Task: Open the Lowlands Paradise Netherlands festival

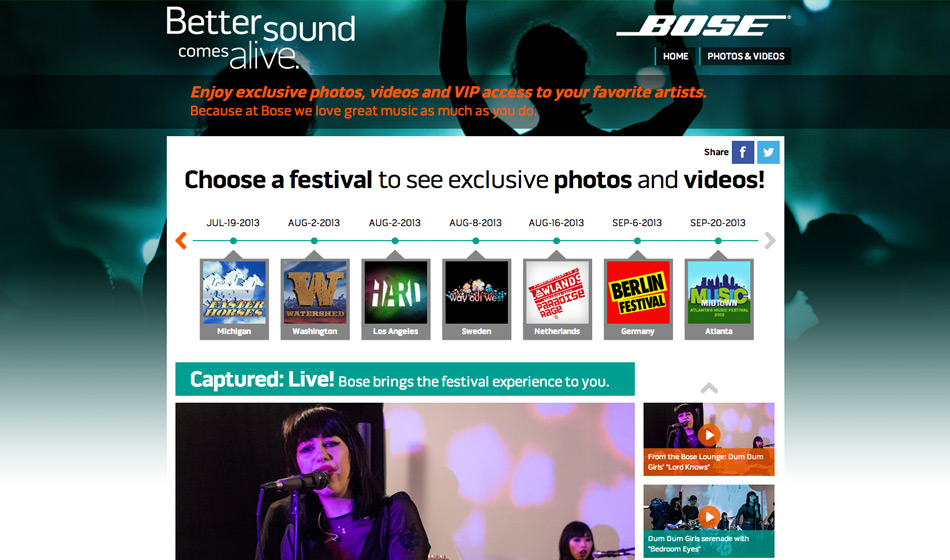Action: 557,299
